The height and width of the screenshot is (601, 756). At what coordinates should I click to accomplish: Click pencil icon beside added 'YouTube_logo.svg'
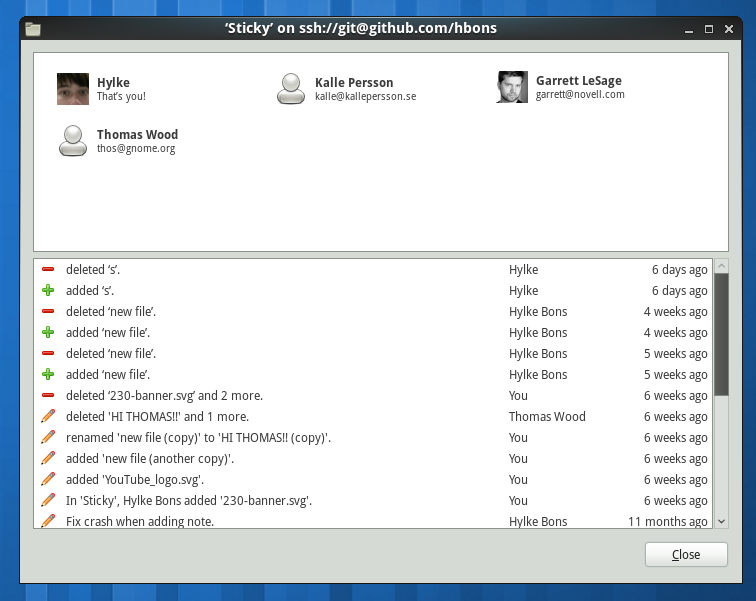click(48, 480)
